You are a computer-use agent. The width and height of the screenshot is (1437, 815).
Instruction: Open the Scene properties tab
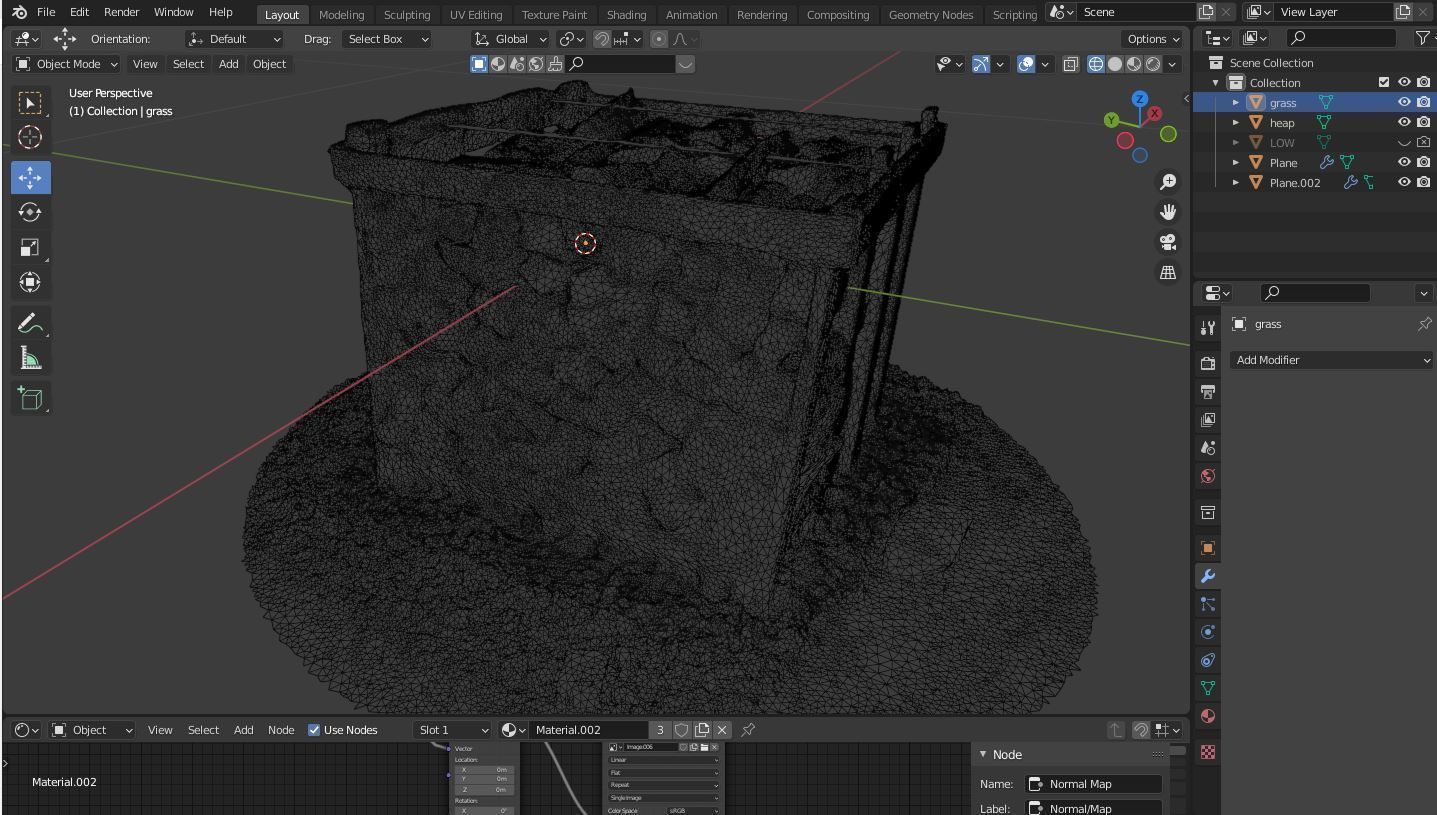tap(1208, 447)
